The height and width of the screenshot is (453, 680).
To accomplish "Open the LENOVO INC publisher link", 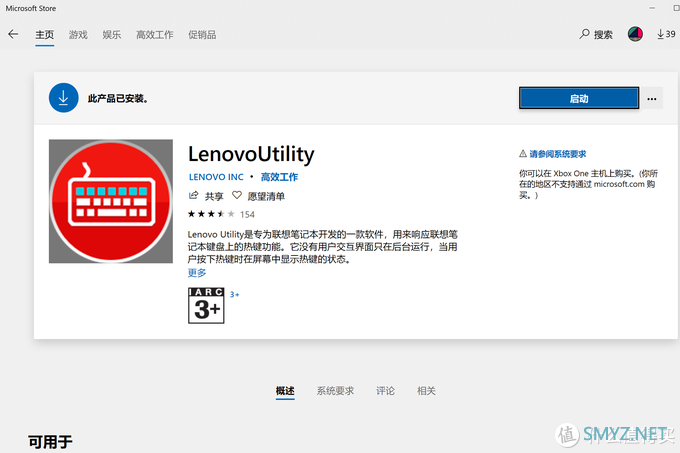I will (216, 177).
